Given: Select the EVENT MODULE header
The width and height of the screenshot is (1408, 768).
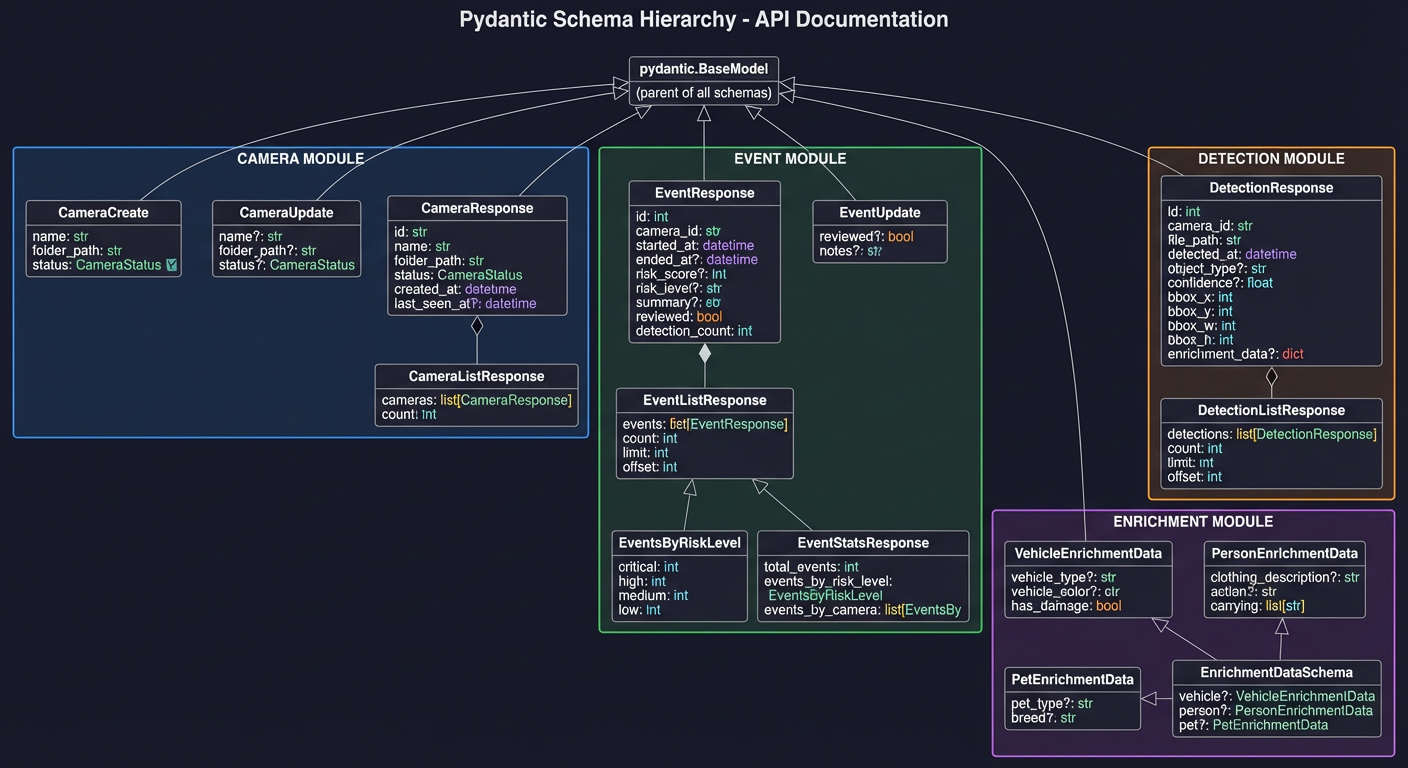Looking at the screenshot, I should pos(790,158).
